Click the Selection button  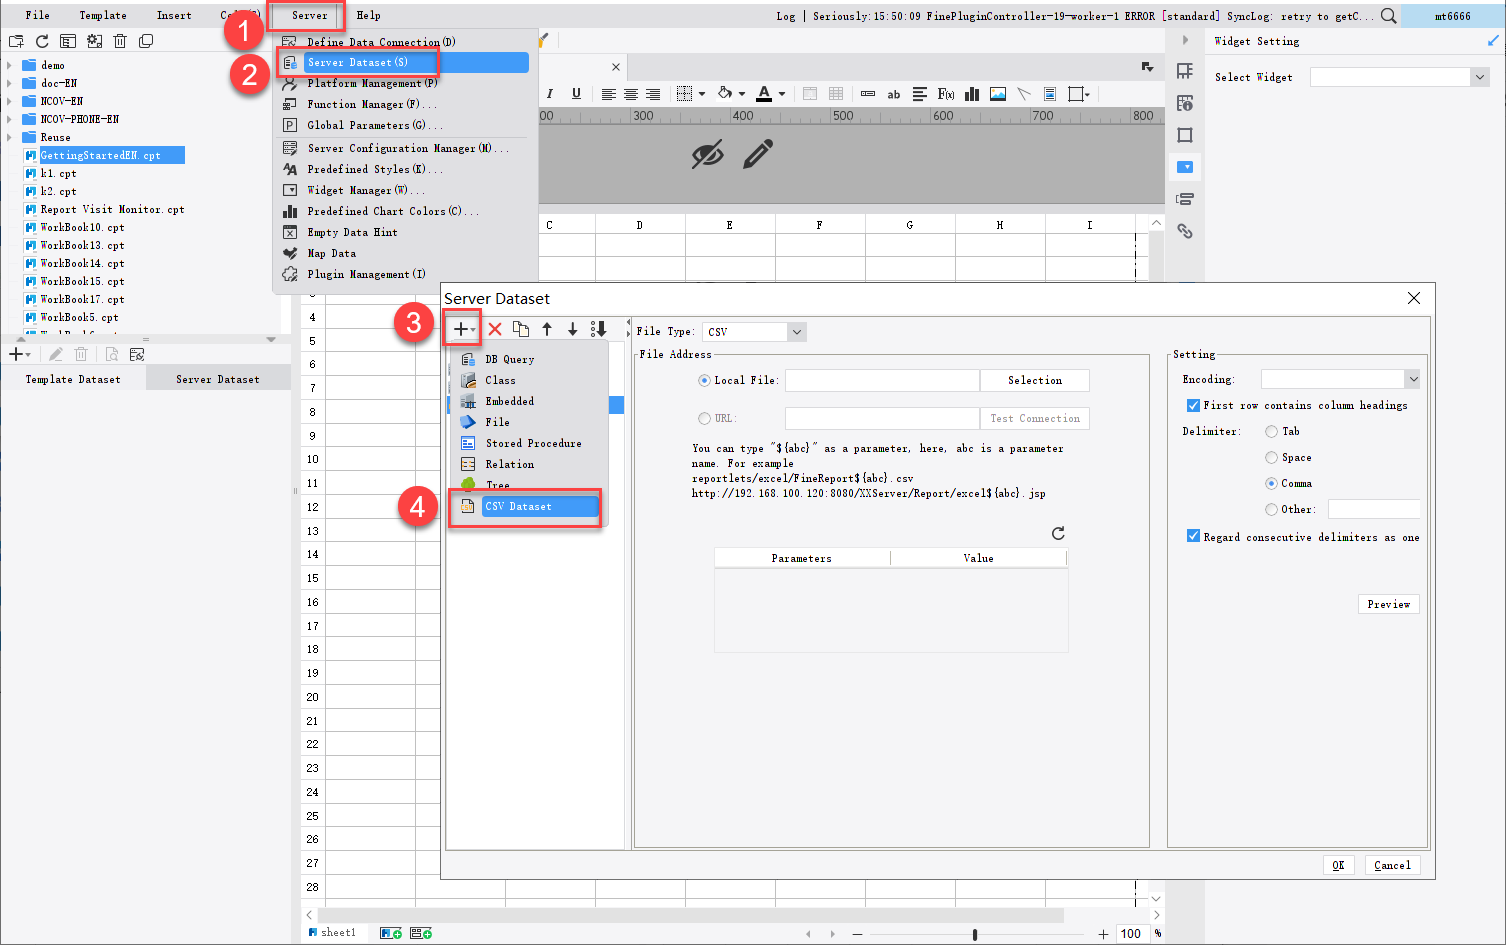coord(1035,380)
